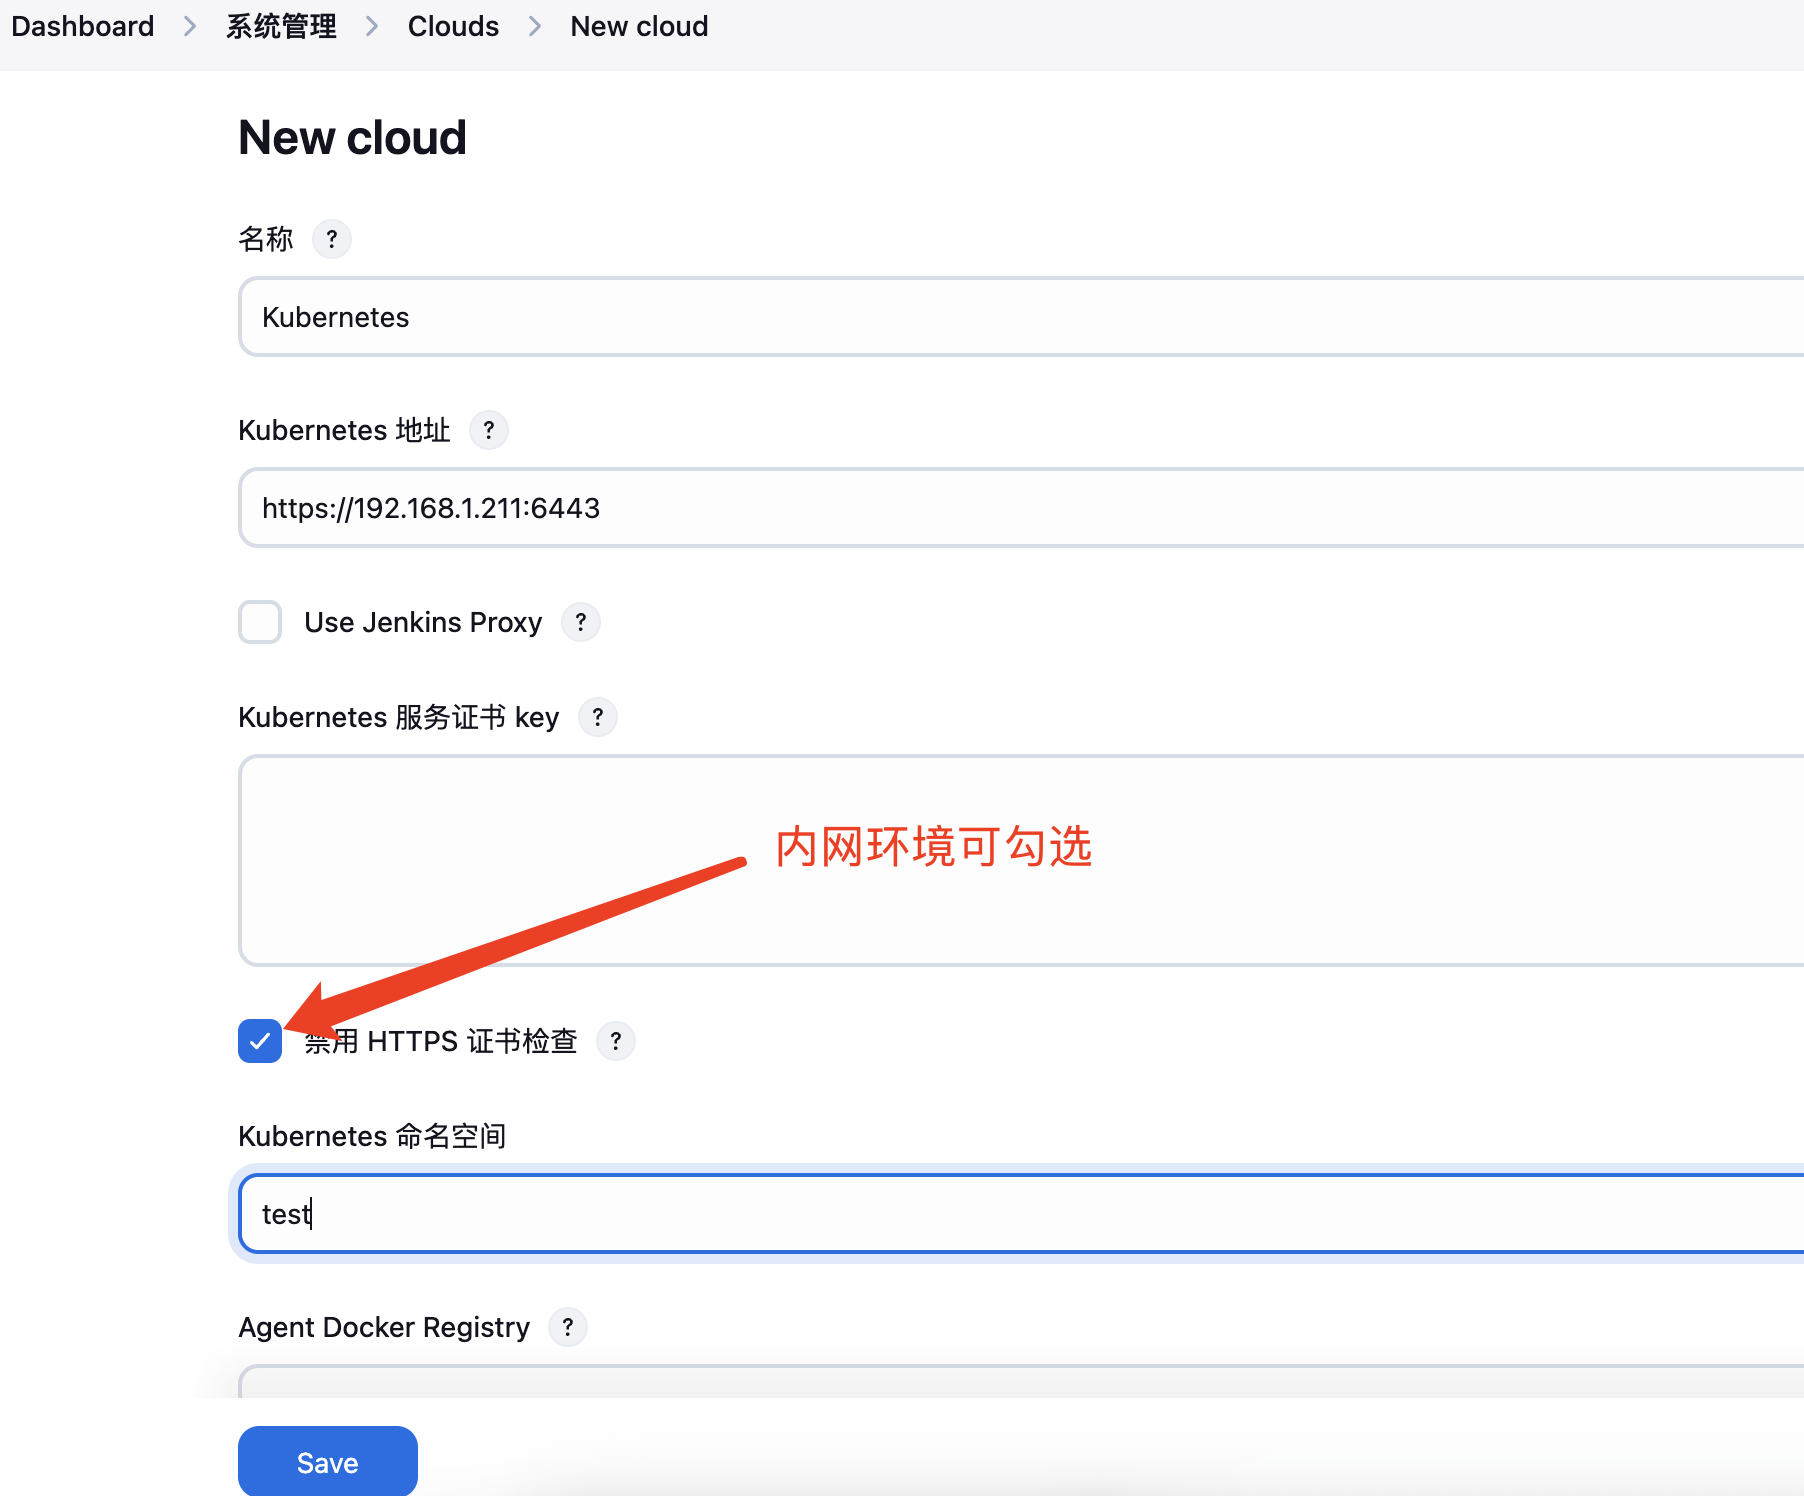Show help for Use Jenkins Proxy

(581, 622)
